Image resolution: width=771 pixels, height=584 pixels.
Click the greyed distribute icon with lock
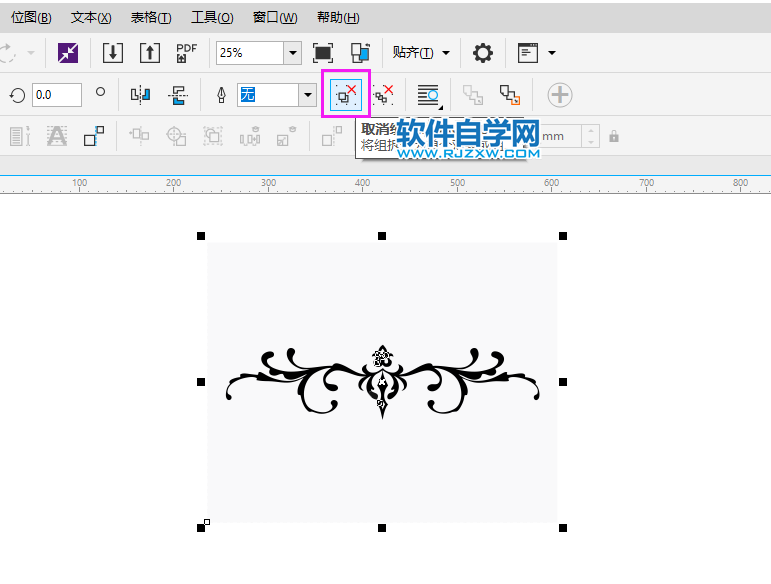pyautogui.click(x=250, y=136)
